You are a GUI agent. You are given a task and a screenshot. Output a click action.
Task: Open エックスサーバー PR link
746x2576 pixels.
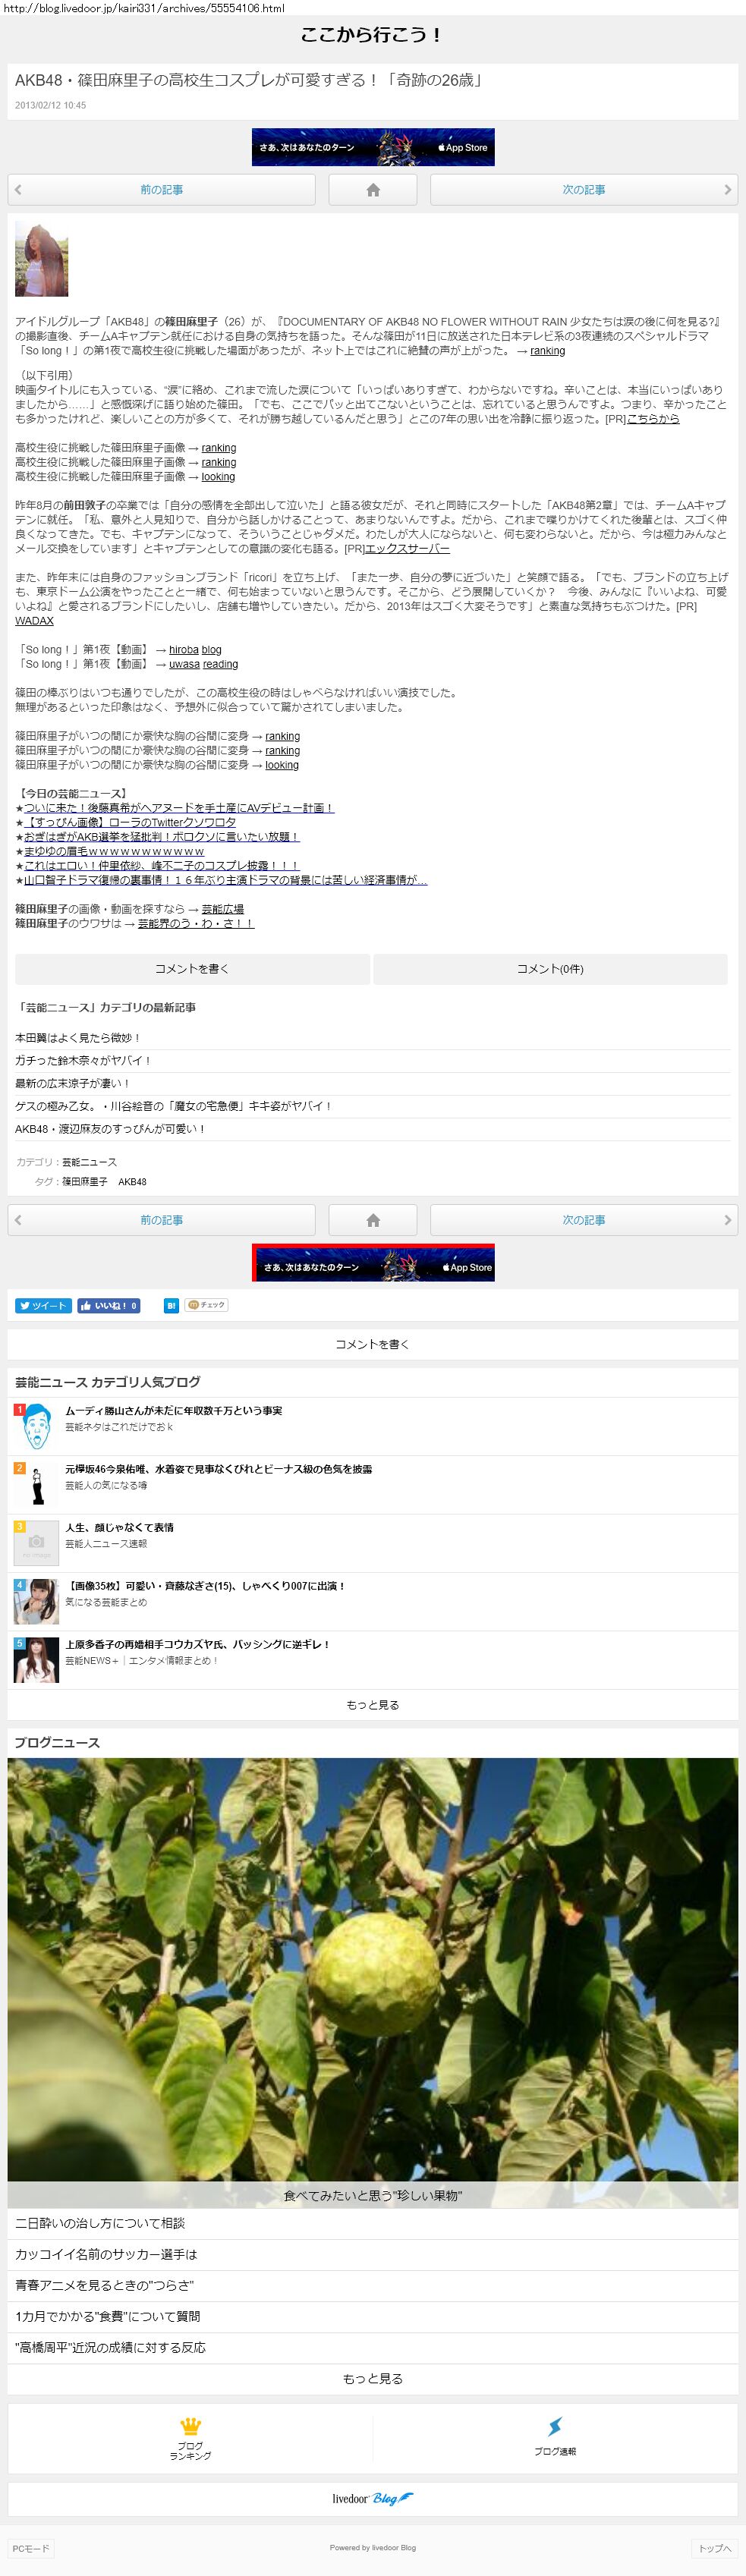coord(407,549)
